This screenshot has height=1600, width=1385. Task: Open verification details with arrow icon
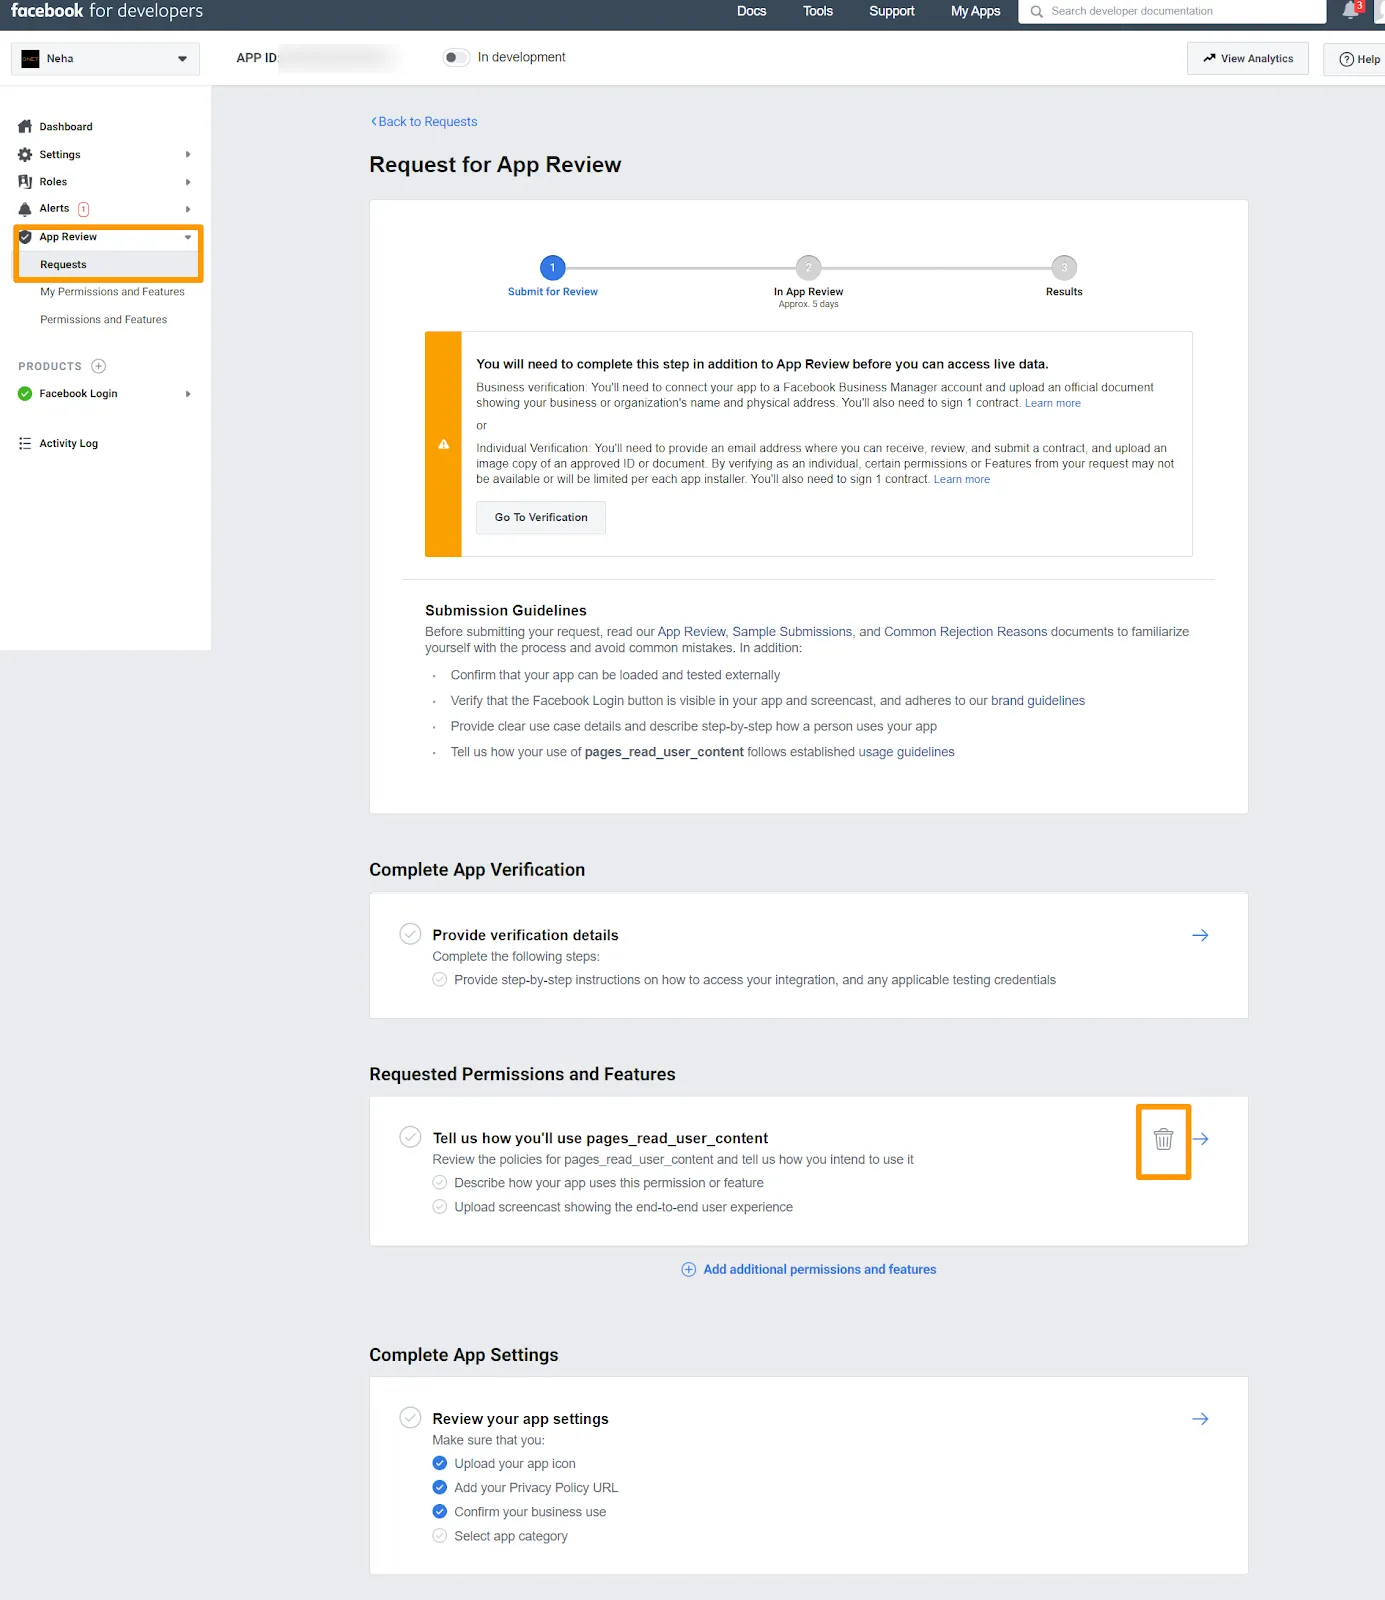coord(1201,935)
